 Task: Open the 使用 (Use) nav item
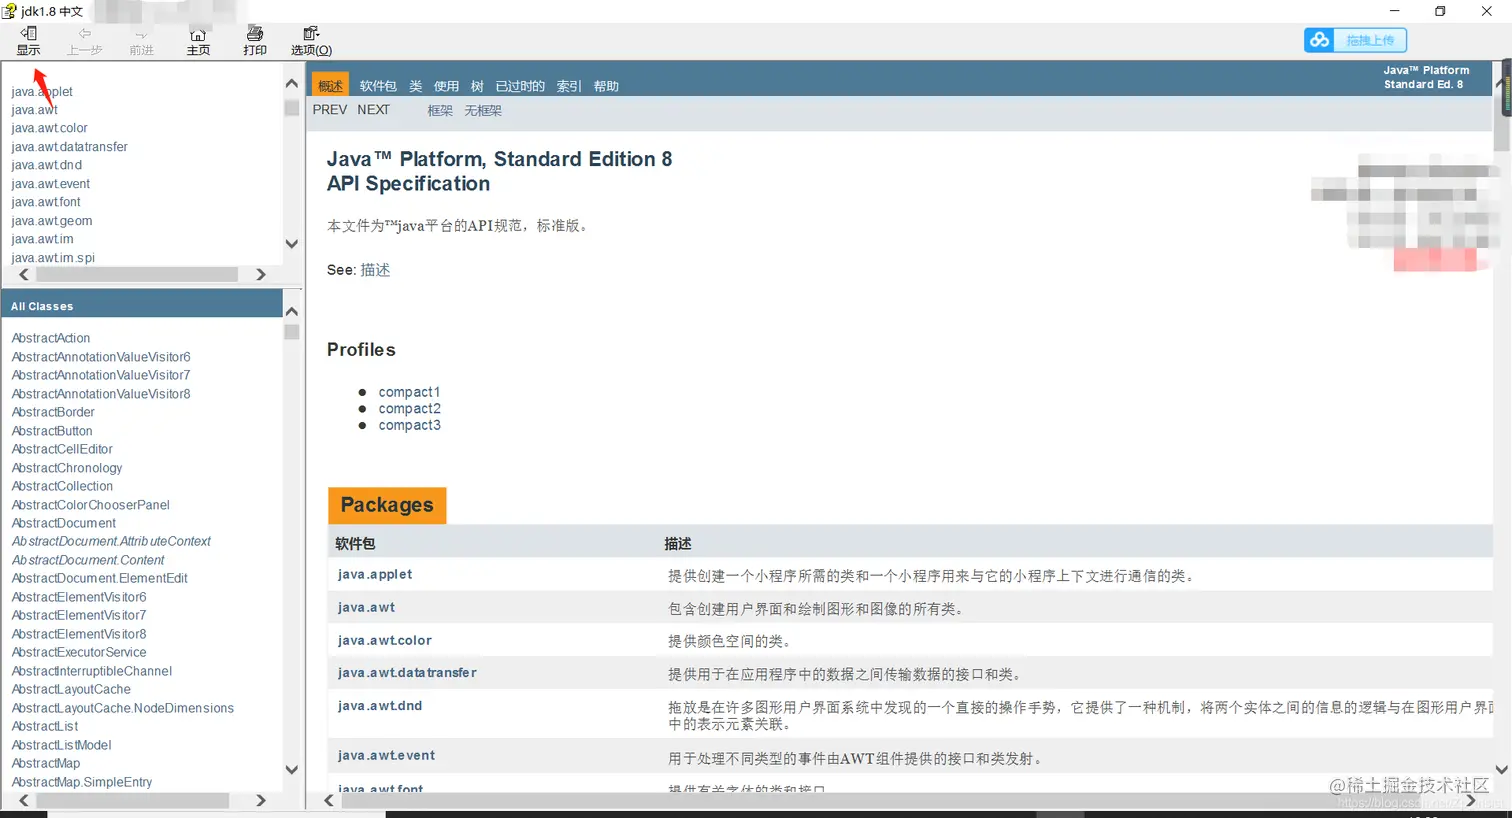pos(446,86)
